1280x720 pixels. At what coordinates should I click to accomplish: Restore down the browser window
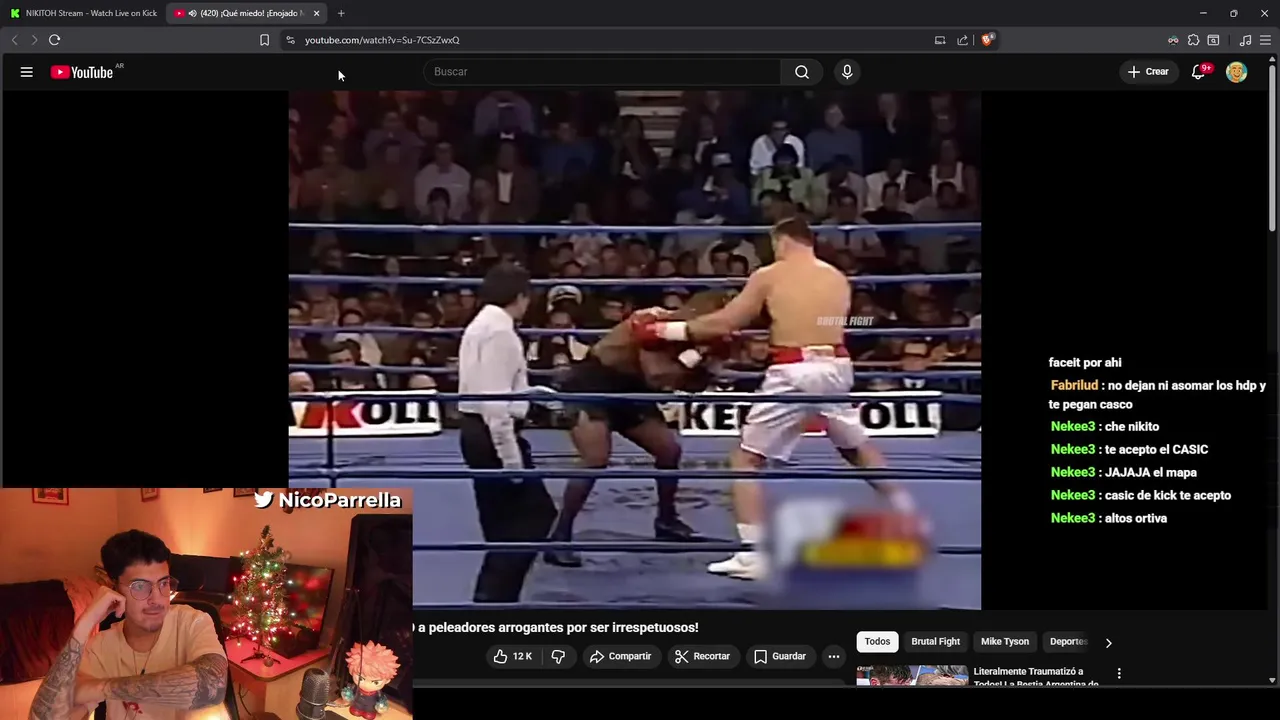coord(1234,13)
